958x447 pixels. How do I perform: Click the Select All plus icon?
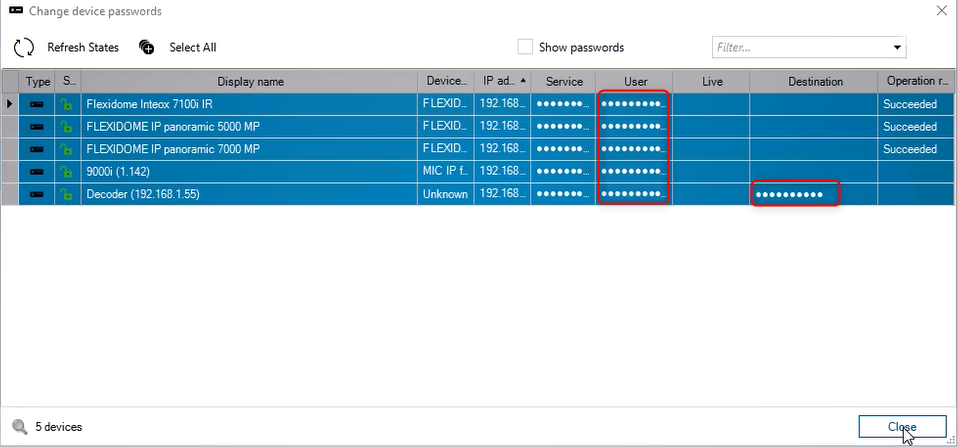[x=147, y=48]
